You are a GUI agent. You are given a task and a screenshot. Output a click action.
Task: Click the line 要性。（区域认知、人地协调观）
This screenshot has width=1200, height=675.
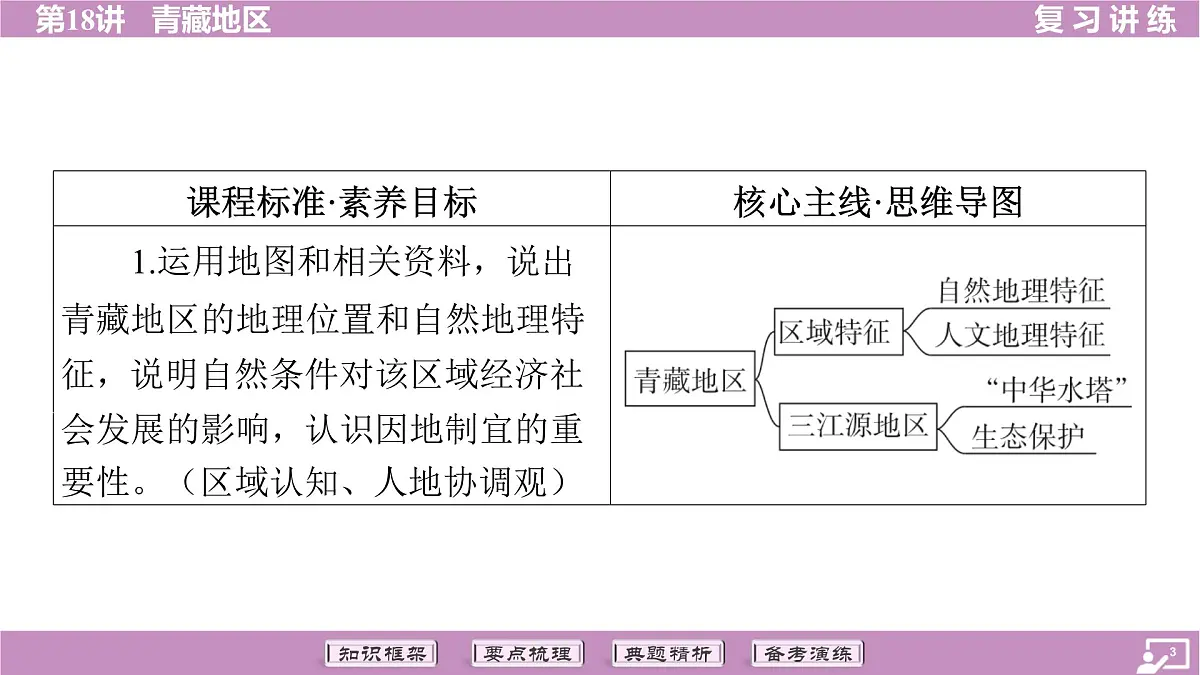point(314,483)
